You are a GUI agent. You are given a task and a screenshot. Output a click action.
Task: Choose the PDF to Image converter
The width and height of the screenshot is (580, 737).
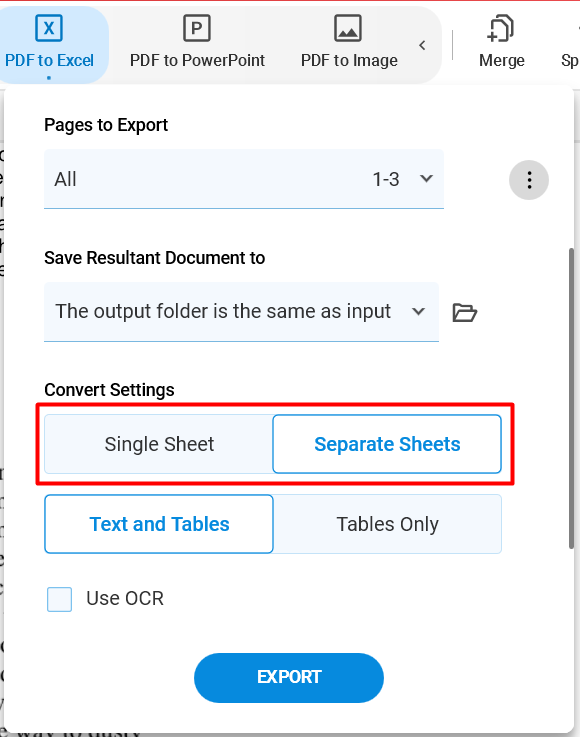349,45
